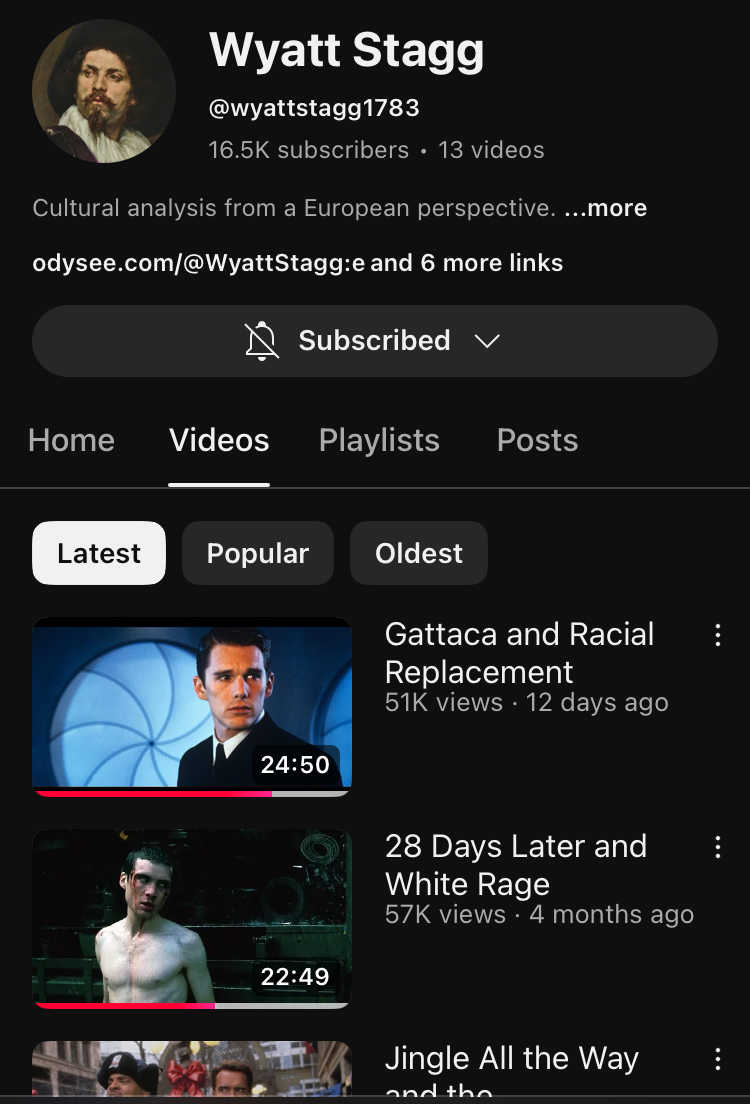This screenshot has height=1104, width=750.
Task: Tap the crossed-out notification bell icon
Action: pyautogui.click(x=261, y=341)
